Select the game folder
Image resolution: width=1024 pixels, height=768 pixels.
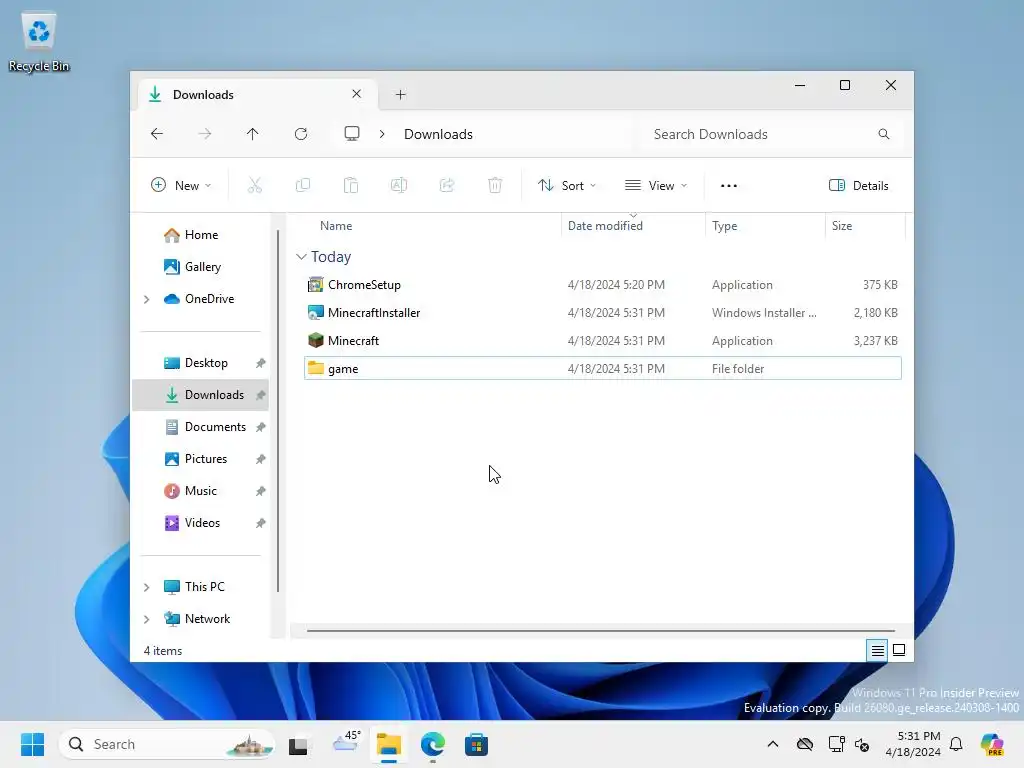[x=602, y=368]
